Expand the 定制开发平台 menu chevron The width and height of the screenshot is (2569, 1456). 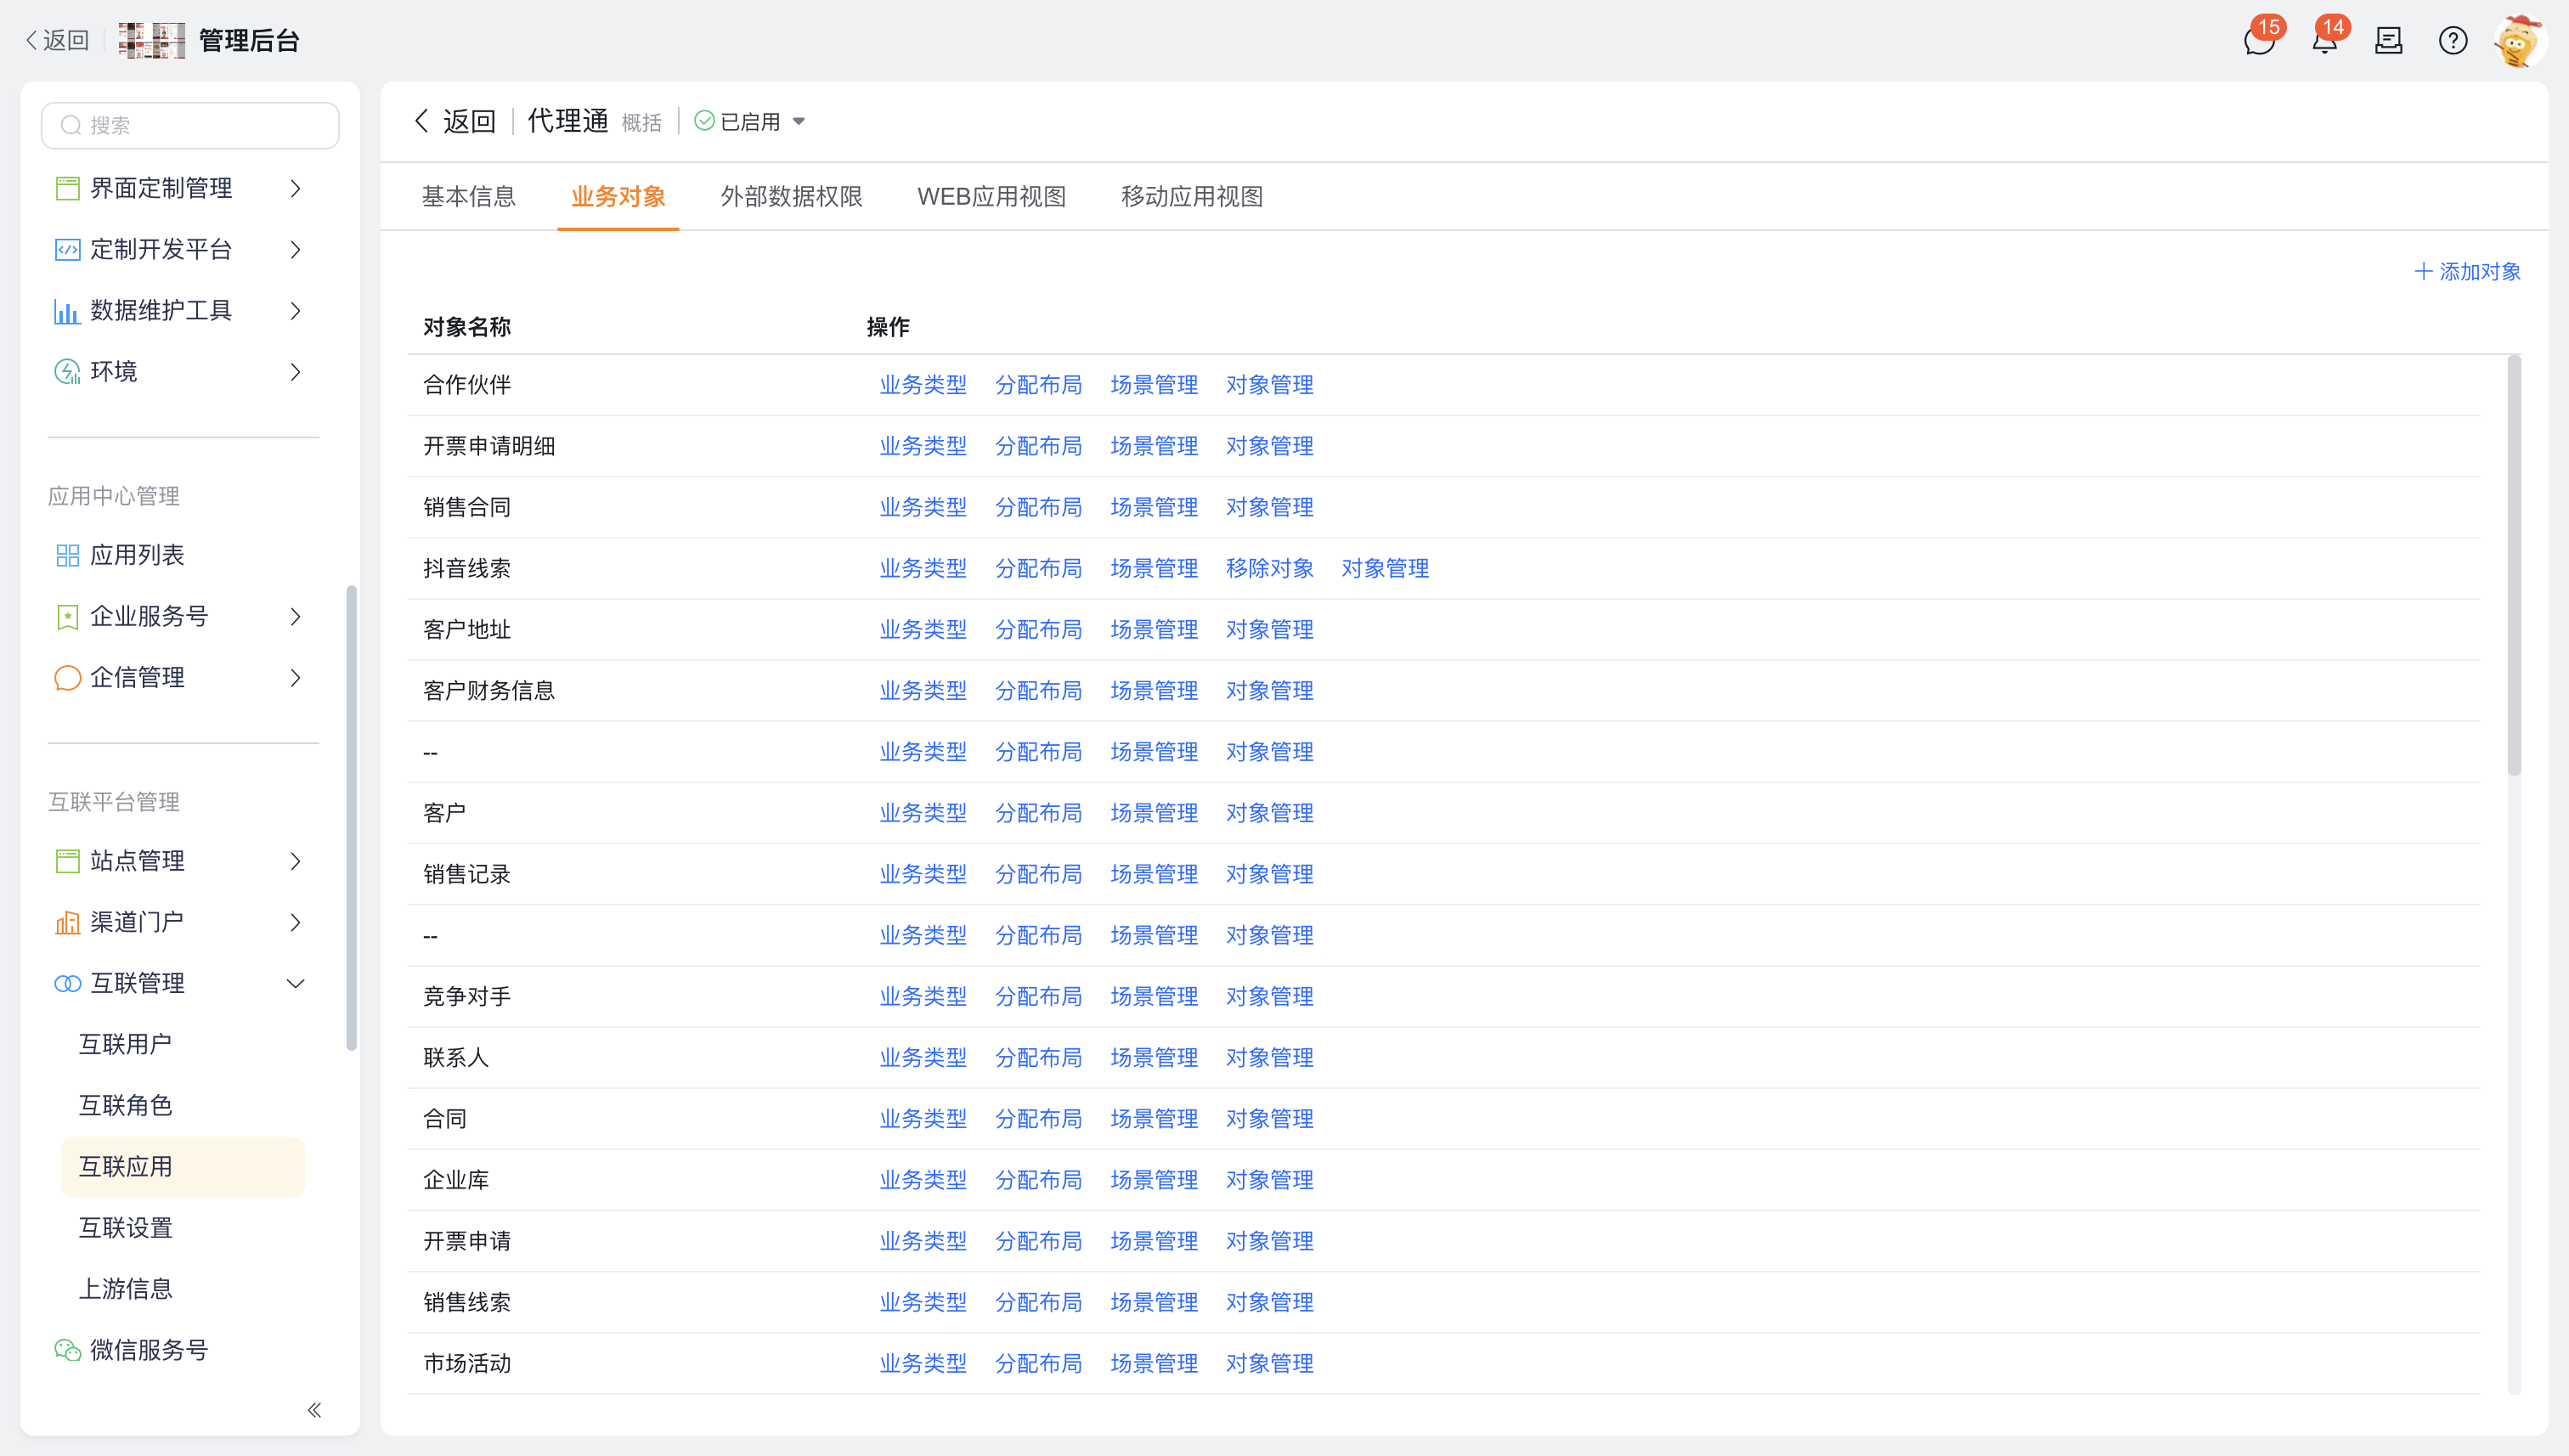pyautogui.click(x=295, y=249)
